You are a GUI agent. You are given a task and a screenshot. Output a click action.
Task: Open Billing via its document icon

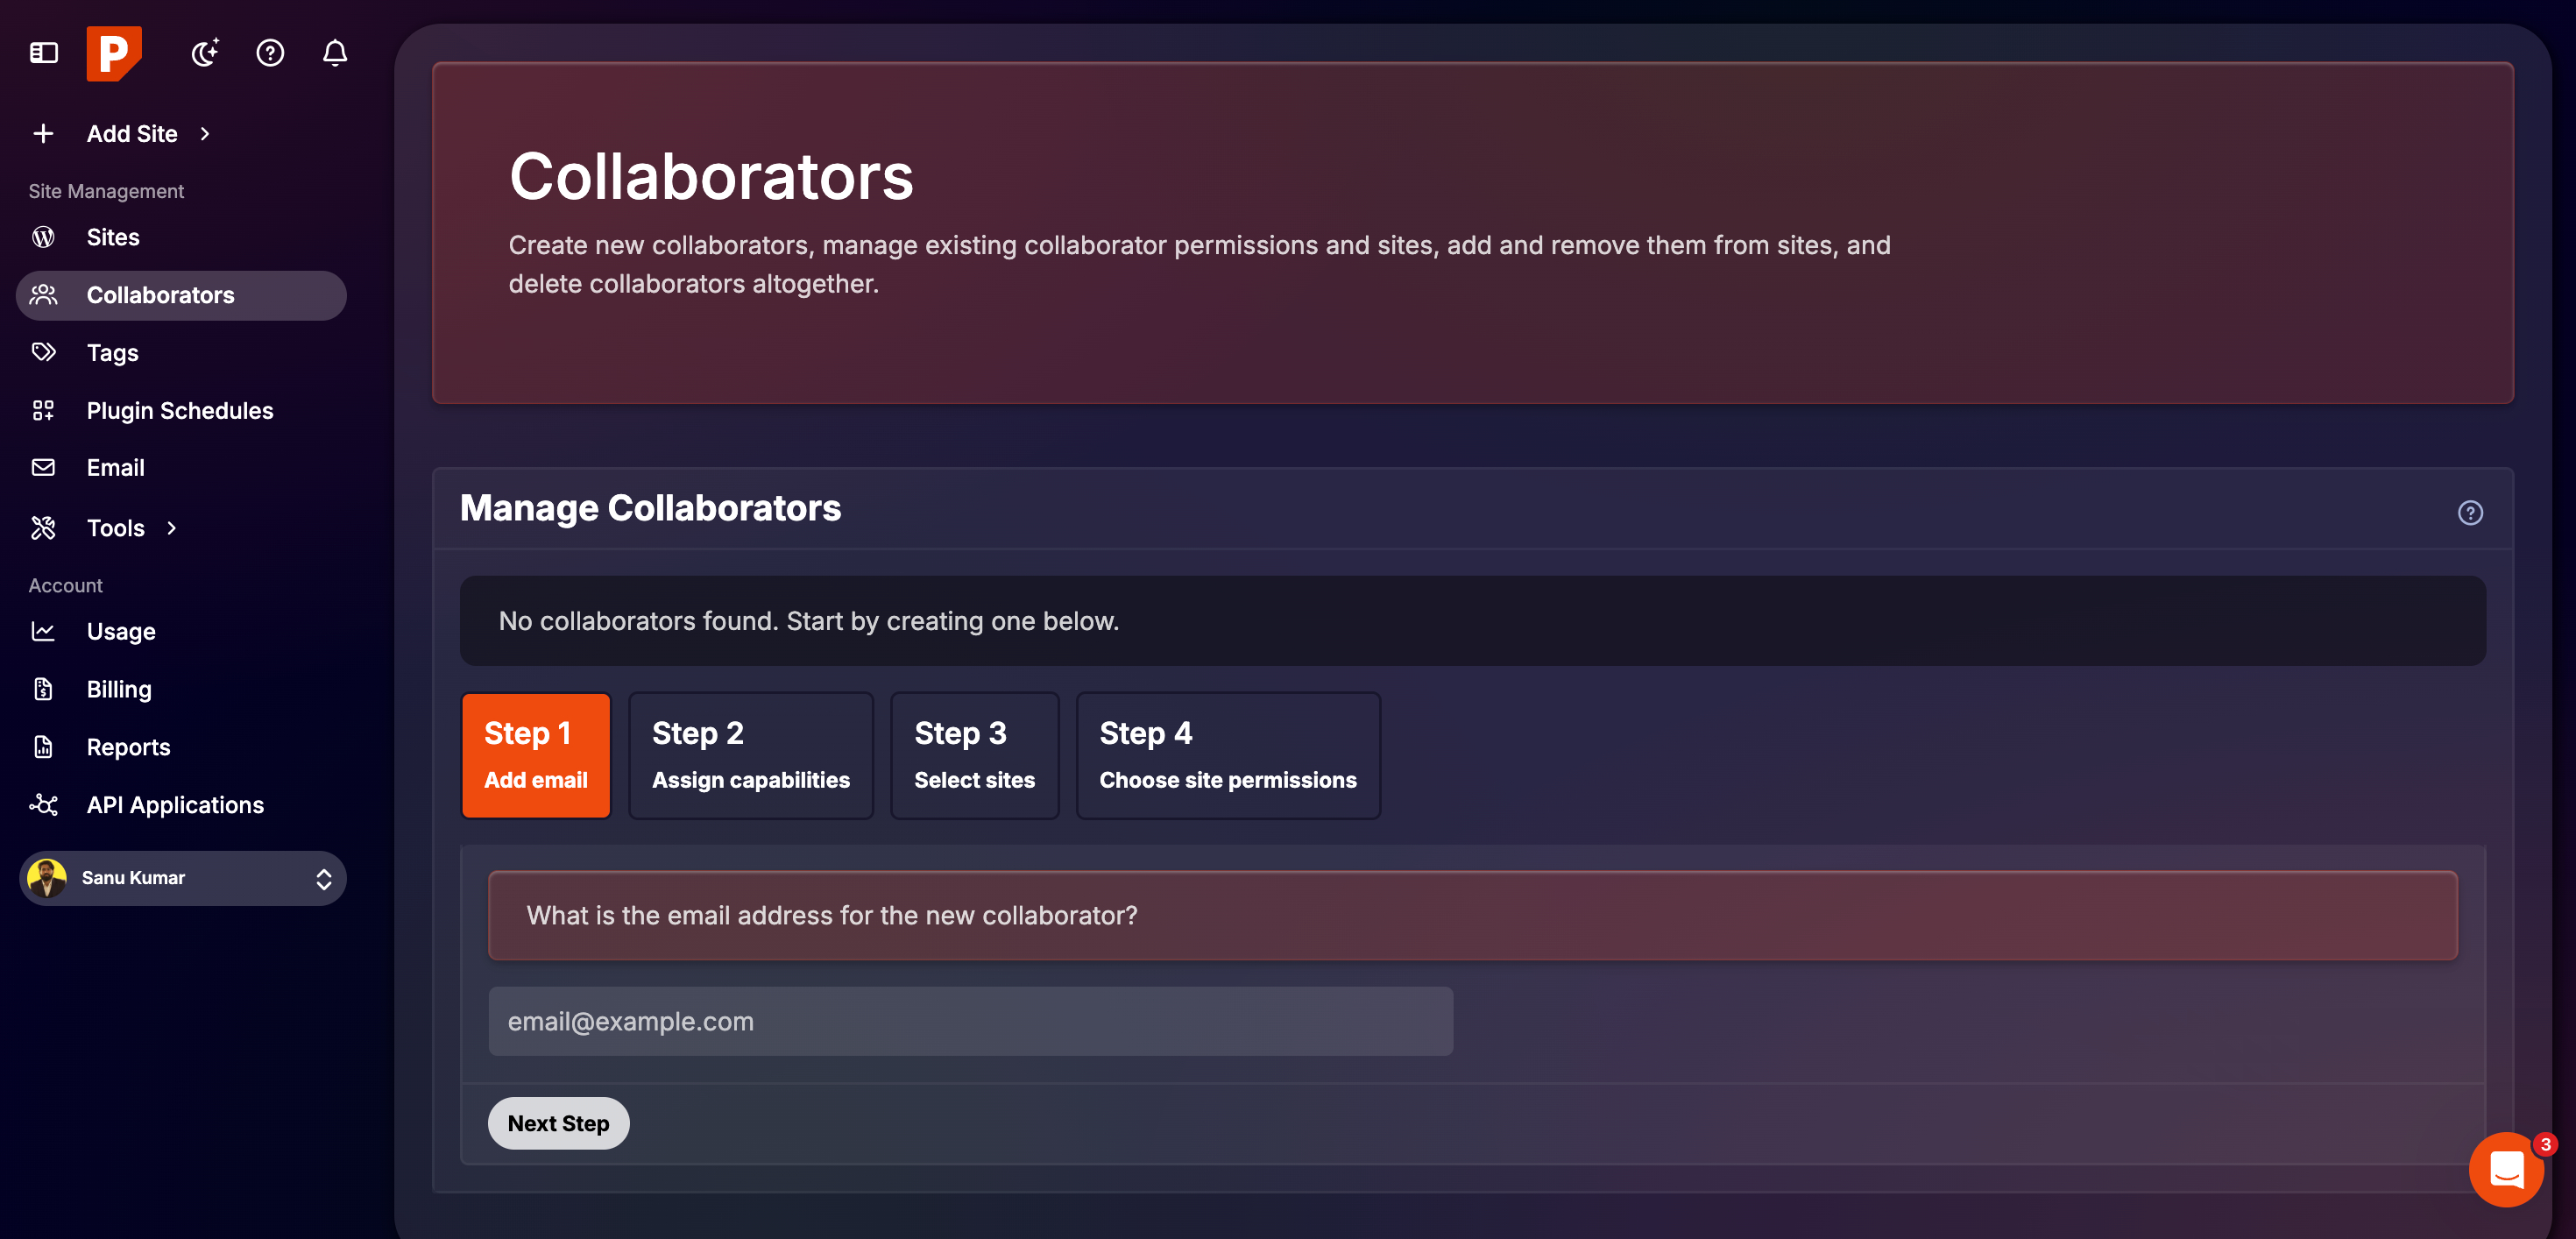click(45, 688)
